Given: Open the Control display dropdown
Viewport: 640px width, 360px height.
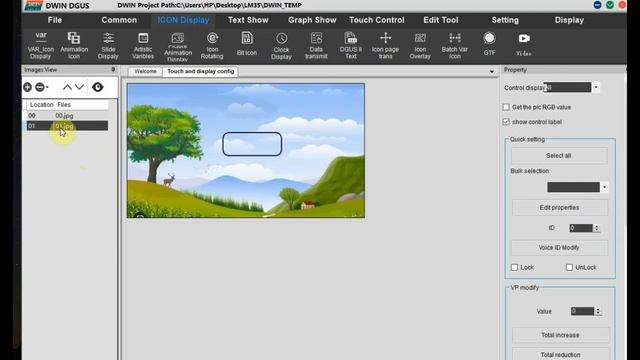Looking at the screenshot, I should [596, 87].
